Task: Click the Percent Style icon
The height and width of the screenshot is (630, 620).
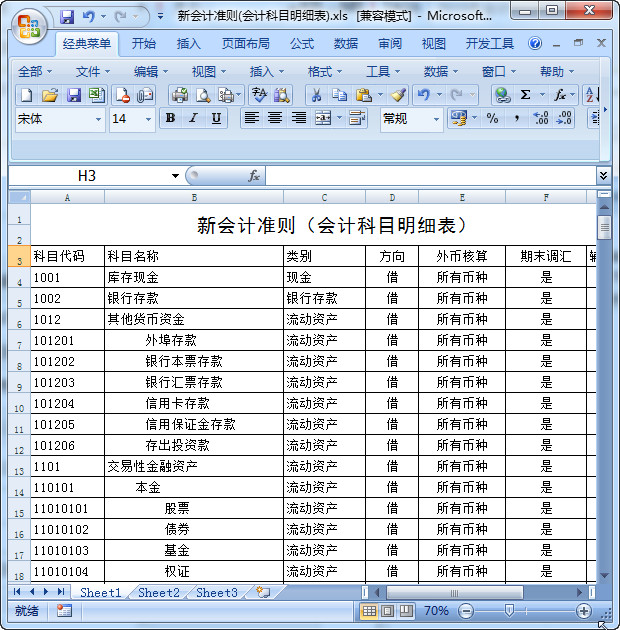Action: pyautogui.click(x=492, y=118)
